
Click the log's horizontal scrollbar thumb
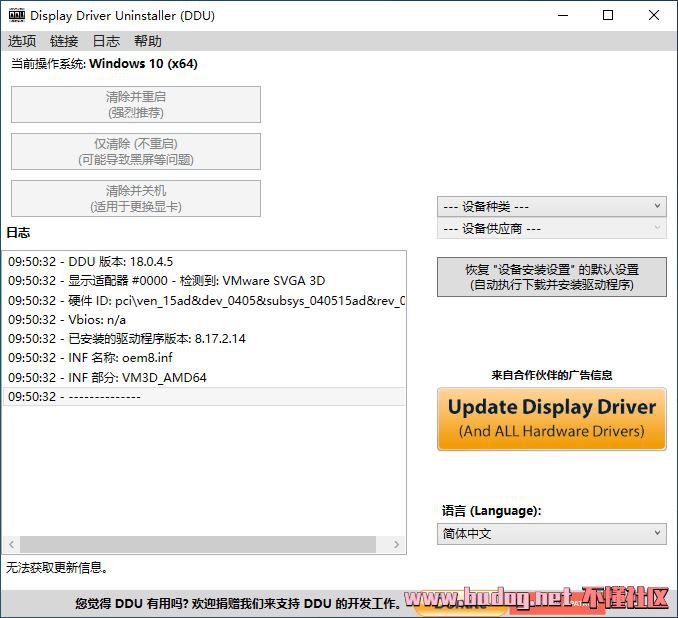(198, 544)
